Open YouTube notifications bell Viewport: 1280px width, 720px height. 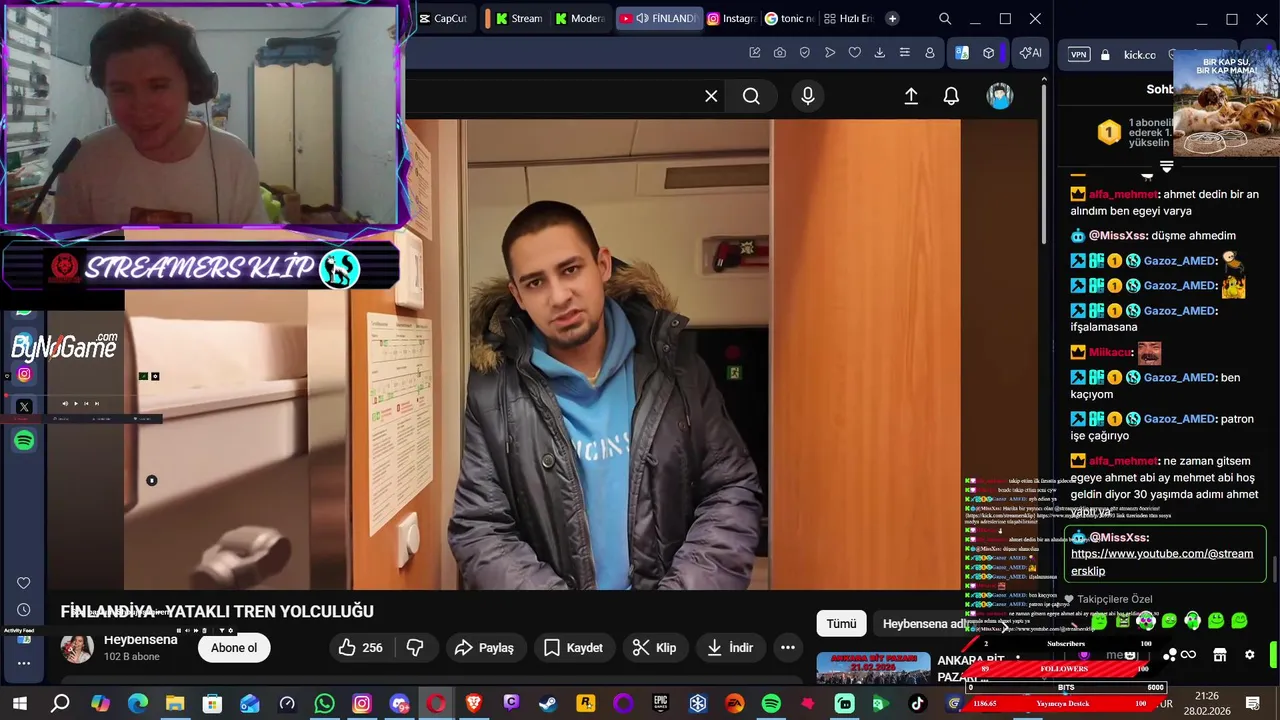click(x=951, y=96)
